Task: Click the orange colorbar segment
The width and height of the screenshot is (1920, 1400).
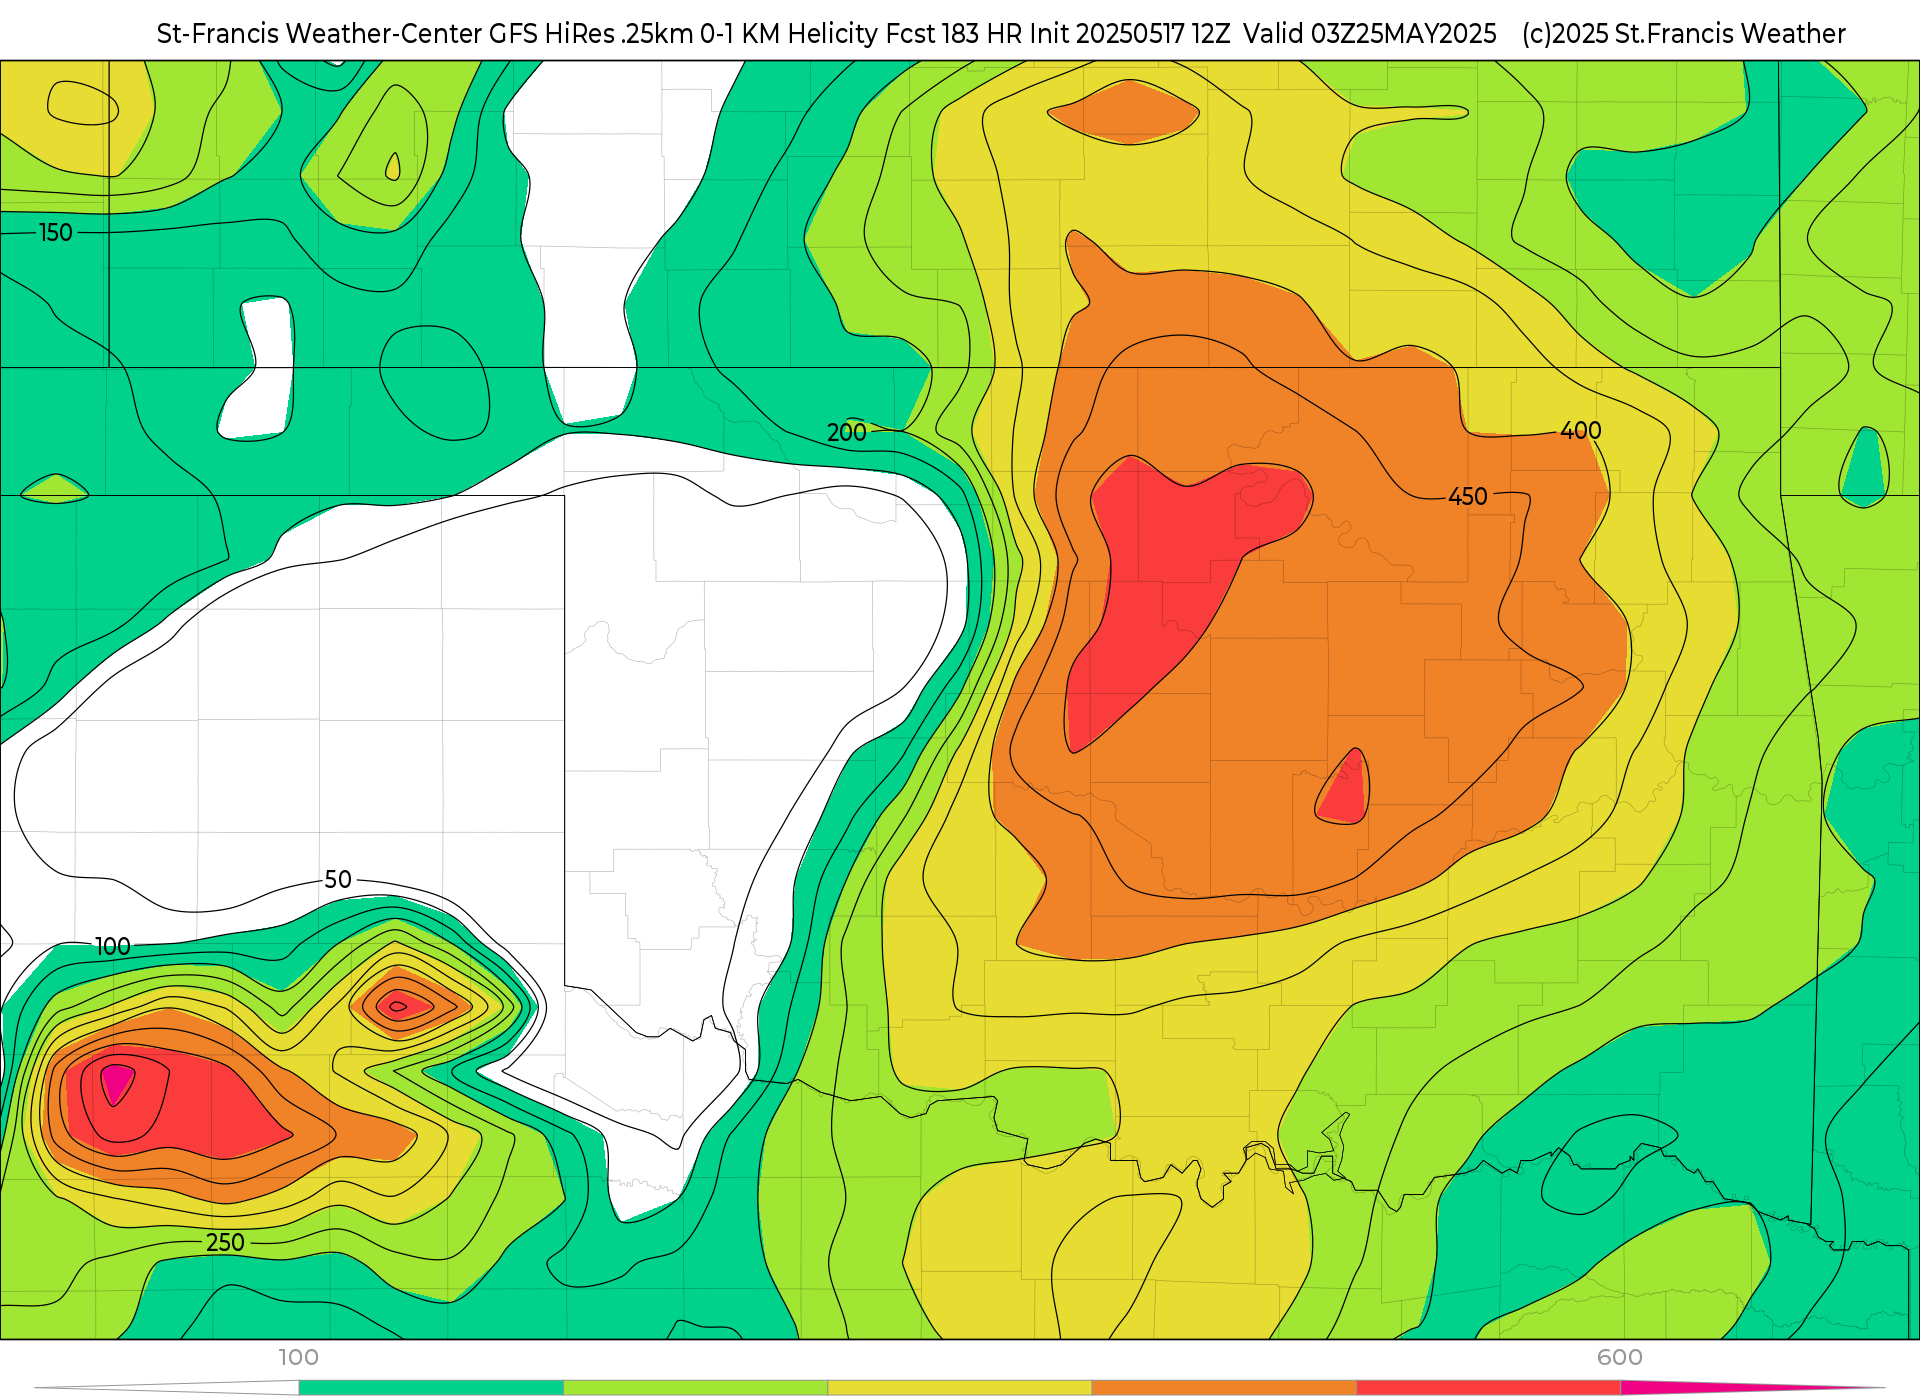Action: point(1224,1388)
